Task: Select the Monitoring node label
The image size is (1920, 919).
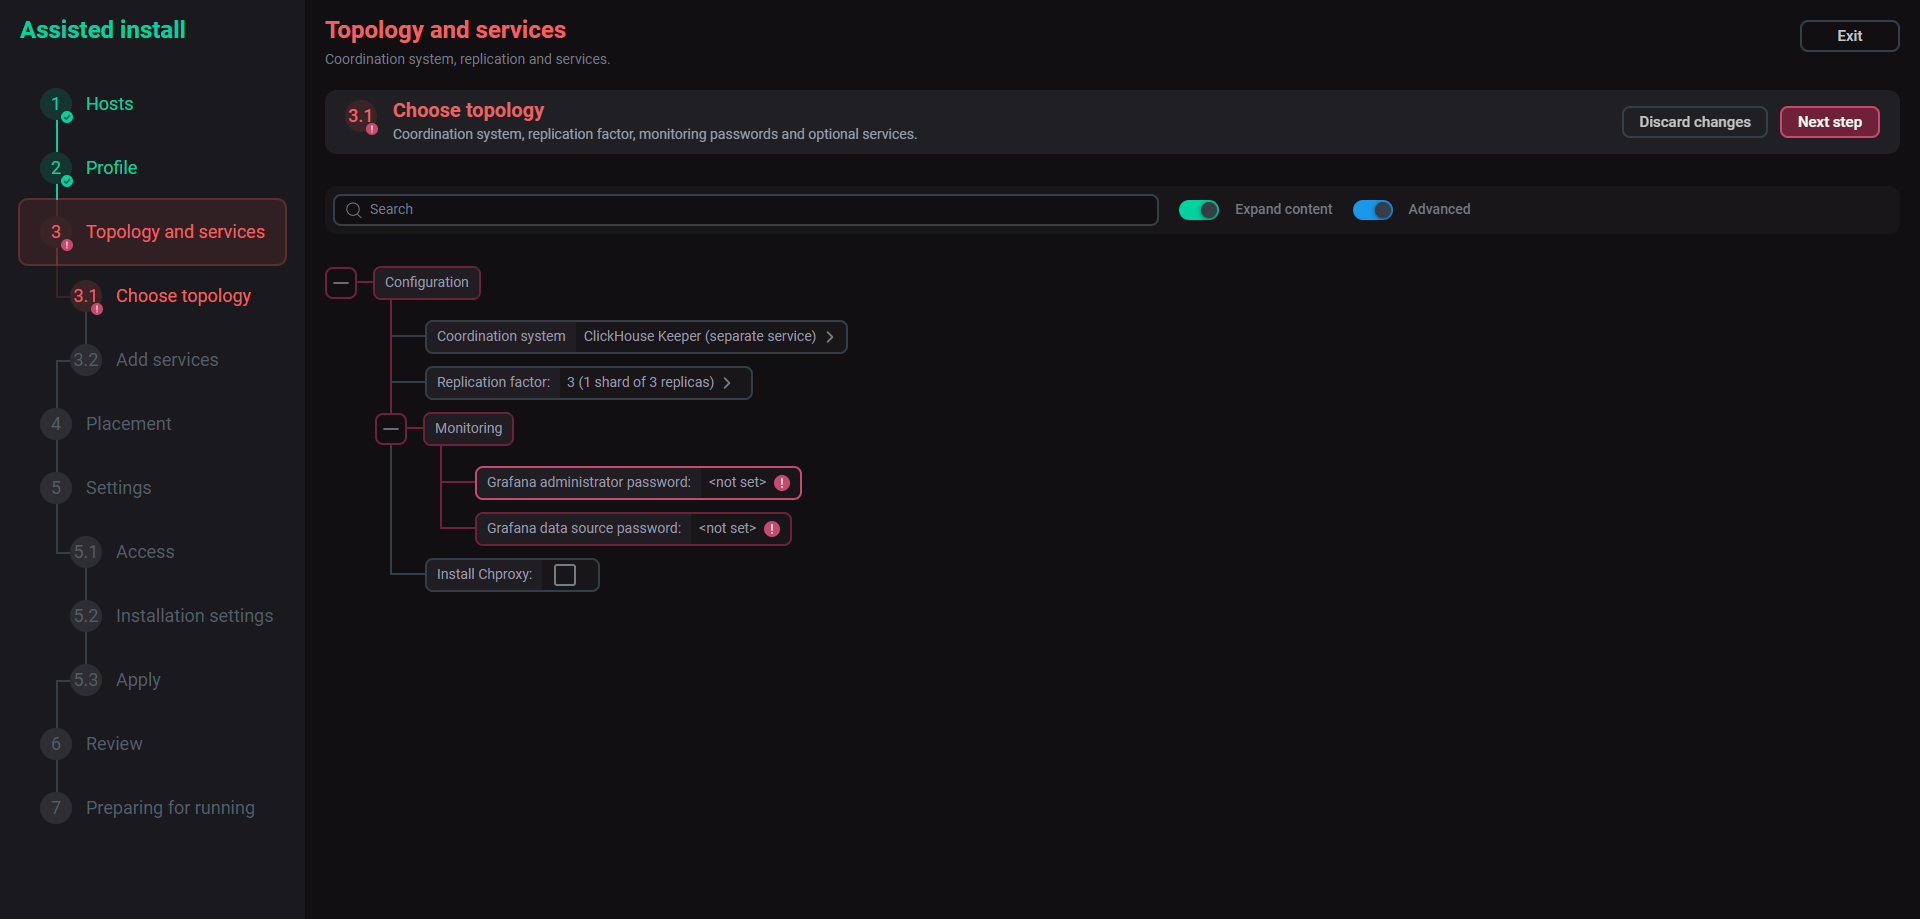Action: 469,429
